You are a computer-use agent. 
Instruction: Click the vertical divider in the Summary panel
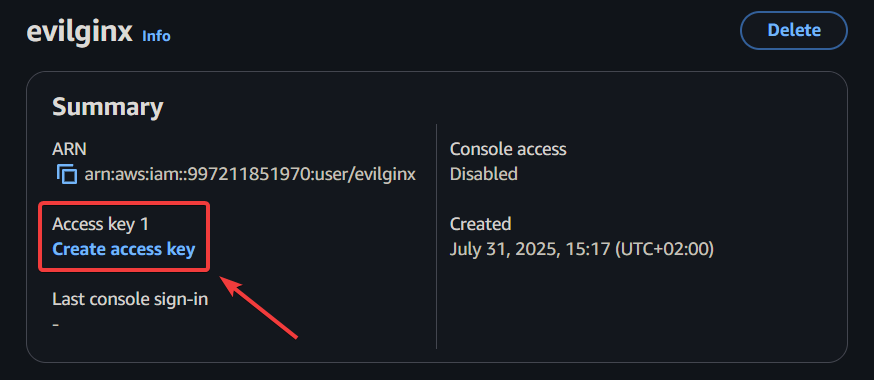click(436, 237)
